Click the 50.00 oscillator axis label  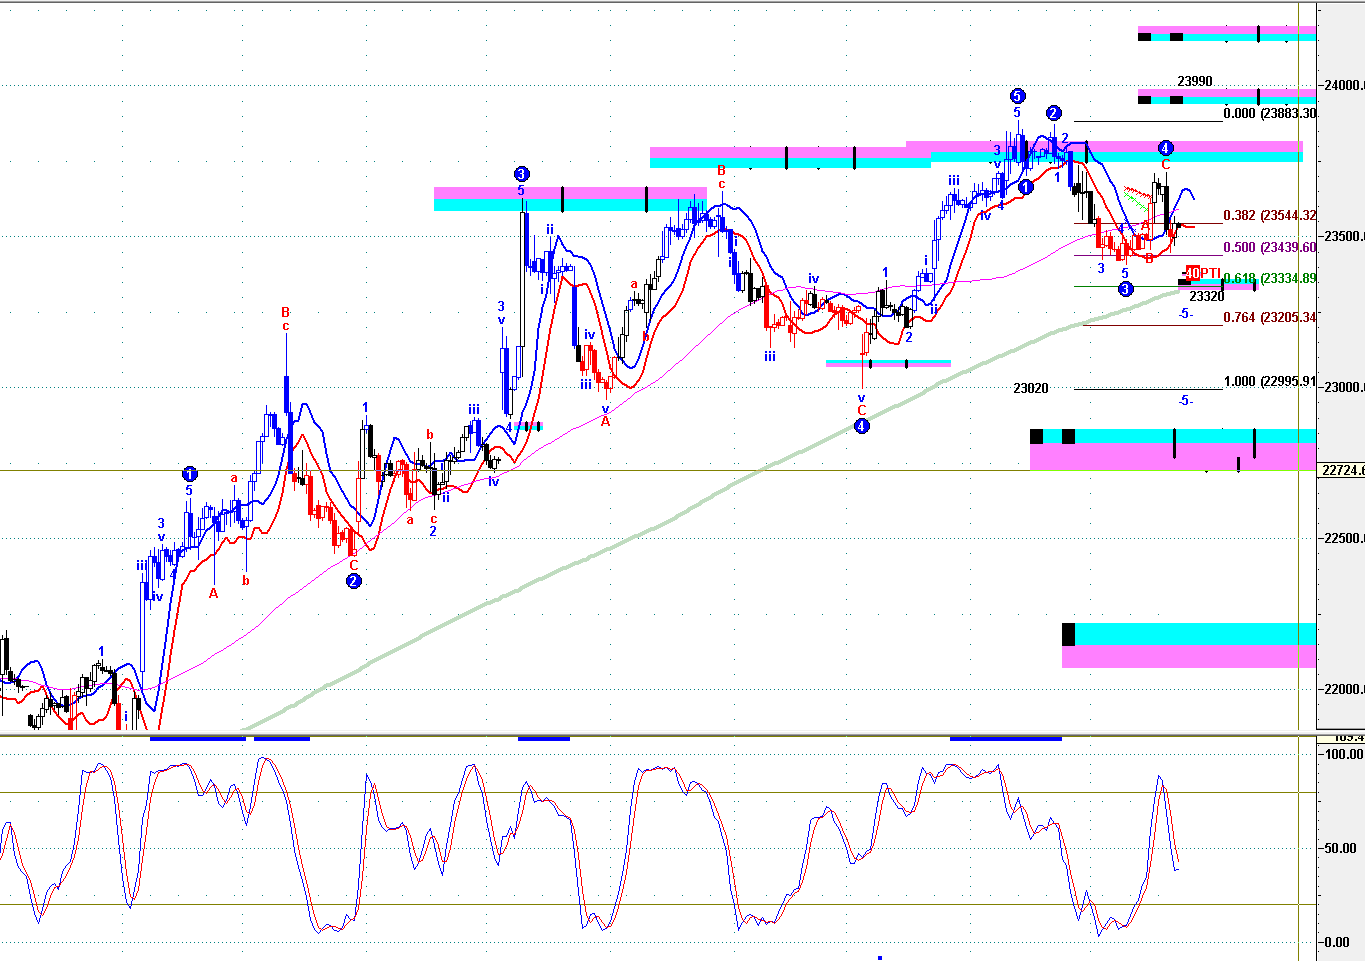click(x=1340, y=848)
